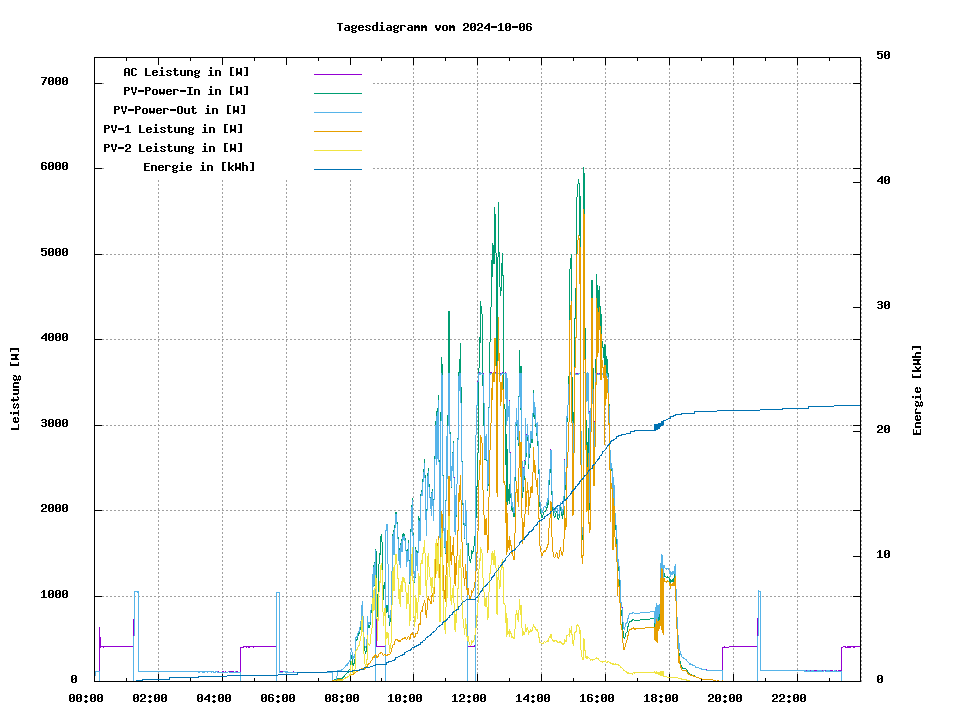
Task: Click the 7000 value on power axis
Action: point(54,82)
